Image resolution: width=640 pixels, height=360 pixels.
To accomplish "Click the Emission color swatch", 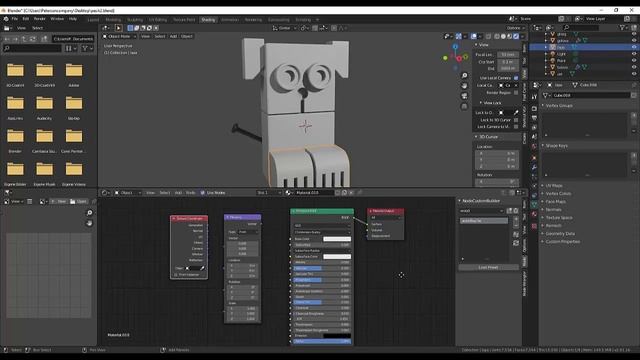I will (x=337, y=336).
